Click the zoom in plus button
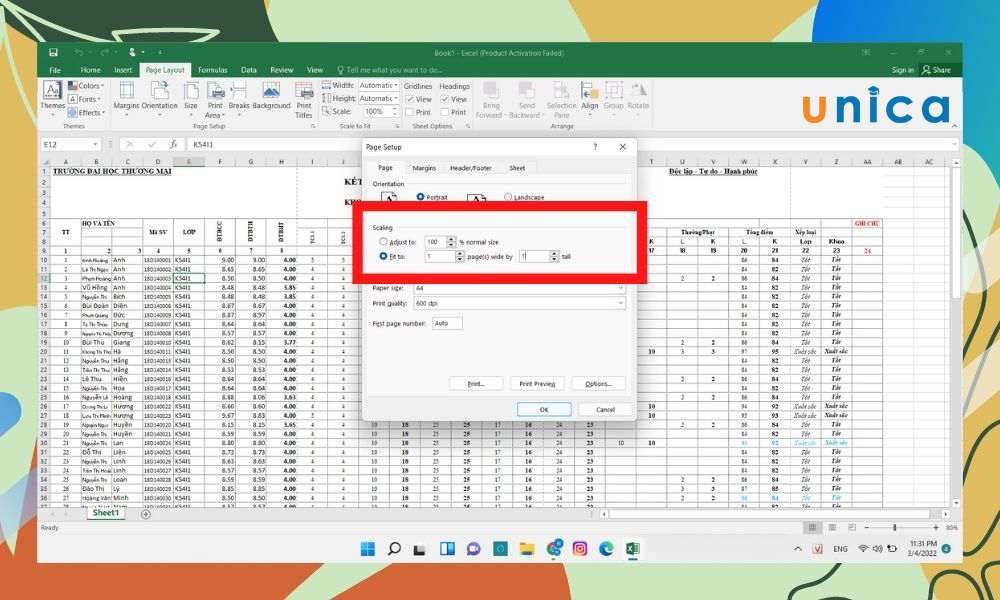This screenshot has width=1000, height=600. (x=936, y=527)
